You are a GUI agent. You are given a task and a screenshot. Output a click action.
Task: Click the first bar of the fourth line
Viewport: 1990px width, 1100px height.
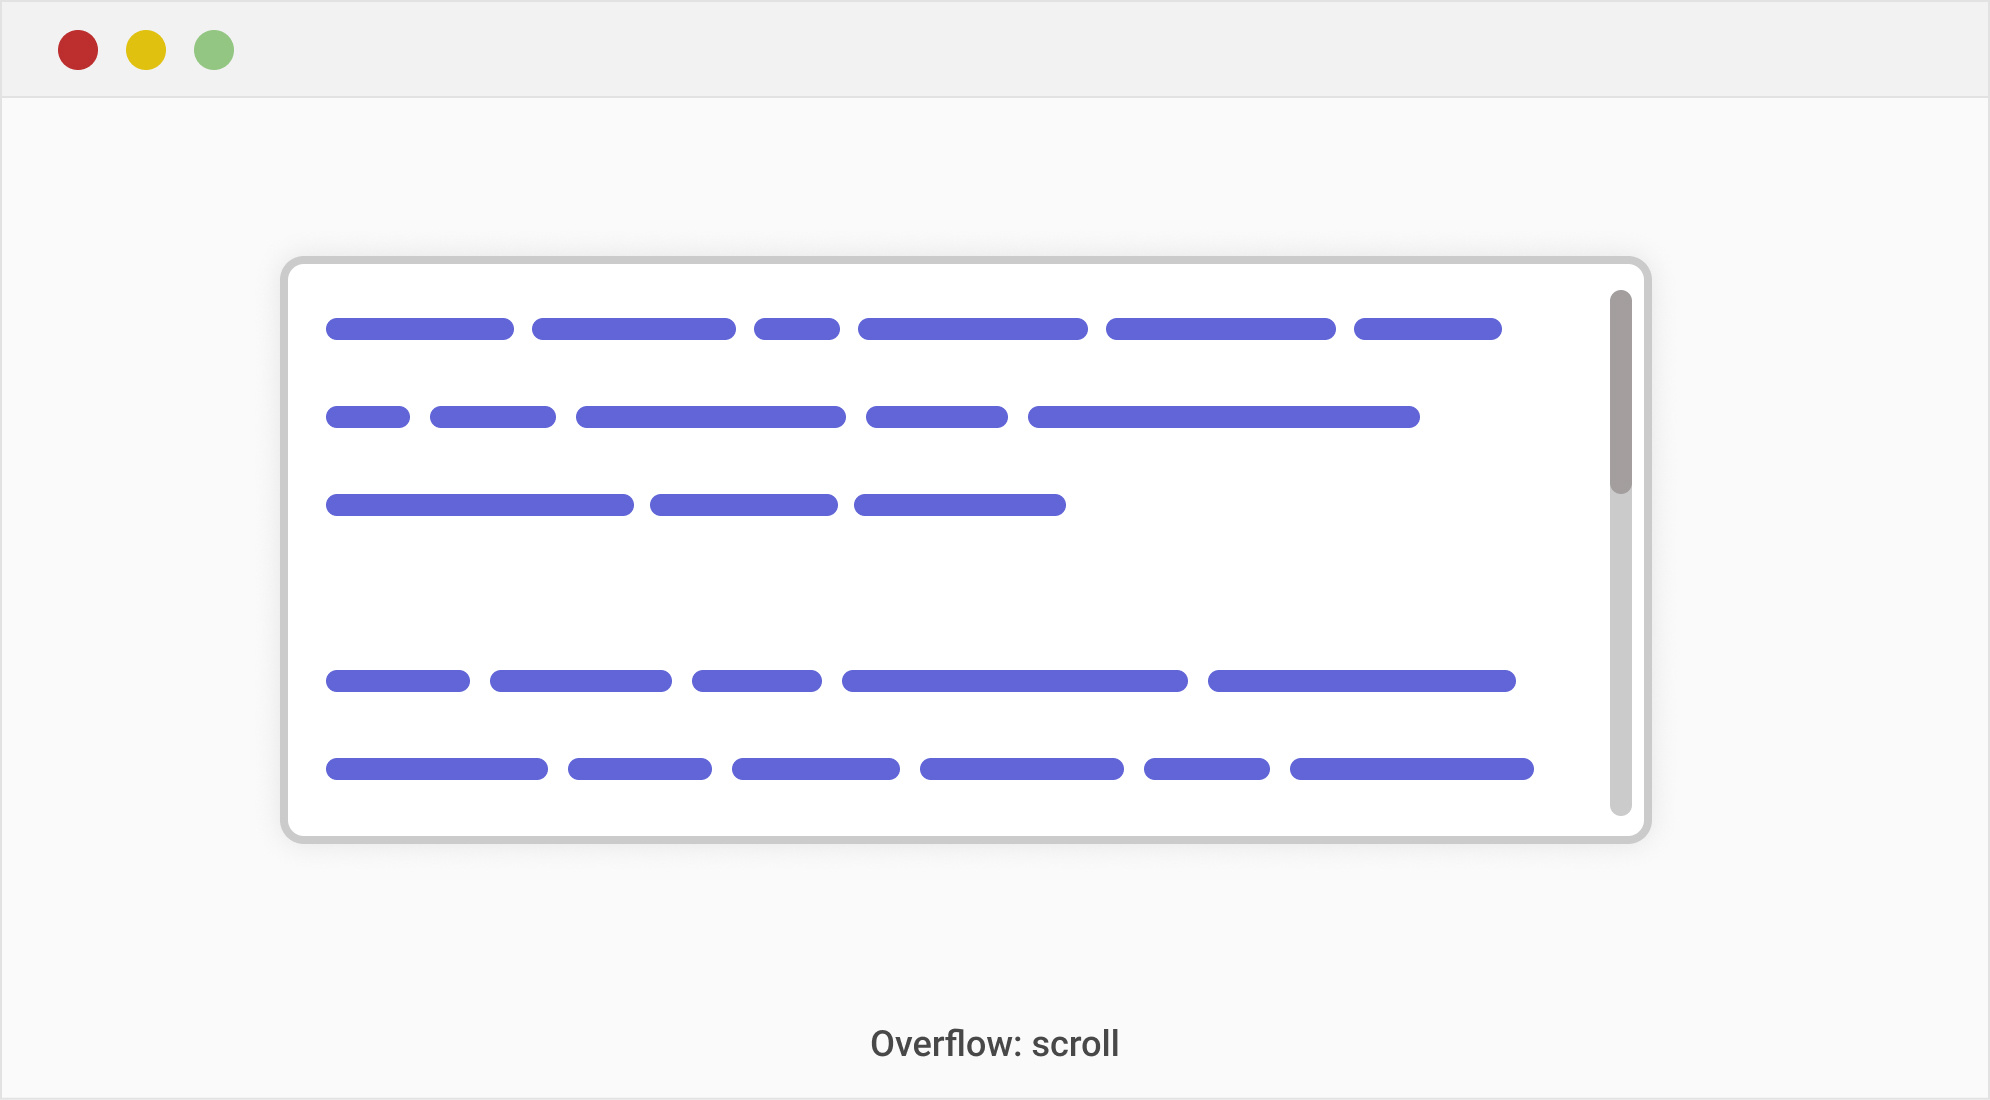[x=398, y=681]
